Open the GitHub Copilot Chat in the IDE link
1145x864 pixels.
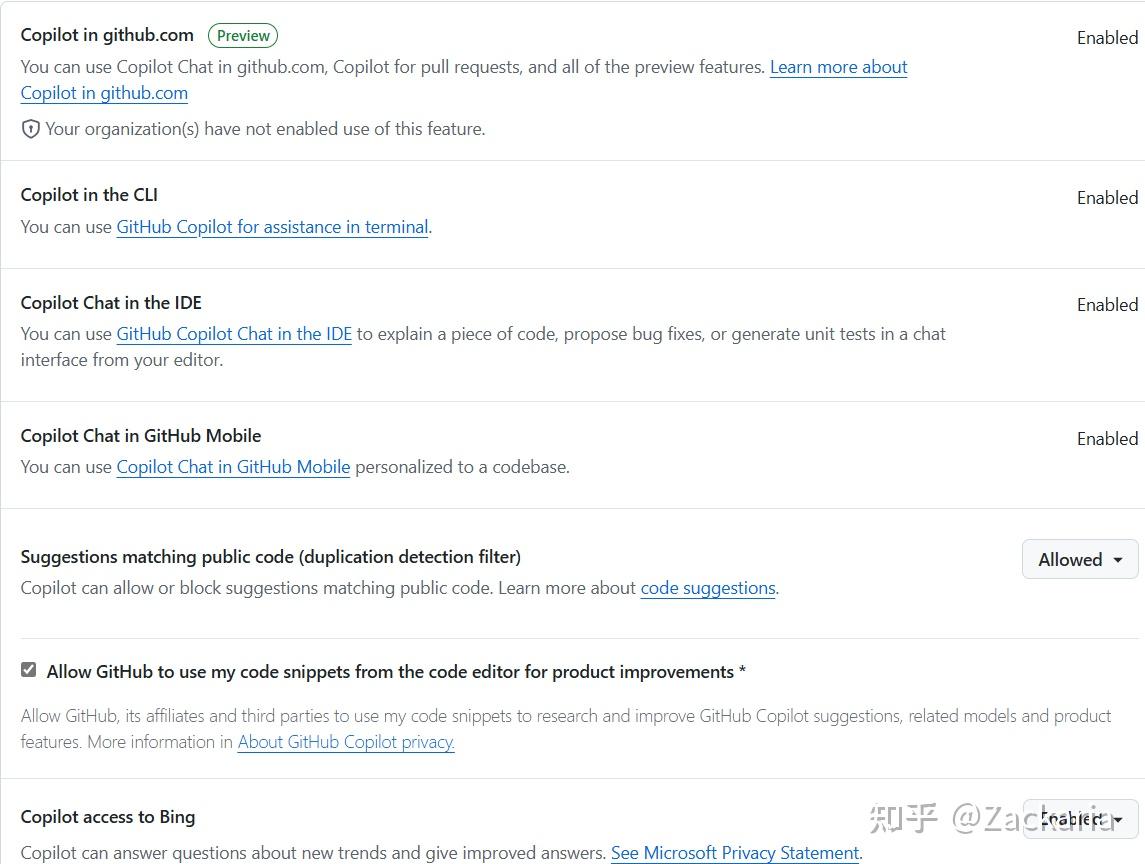tap(233, 333)
